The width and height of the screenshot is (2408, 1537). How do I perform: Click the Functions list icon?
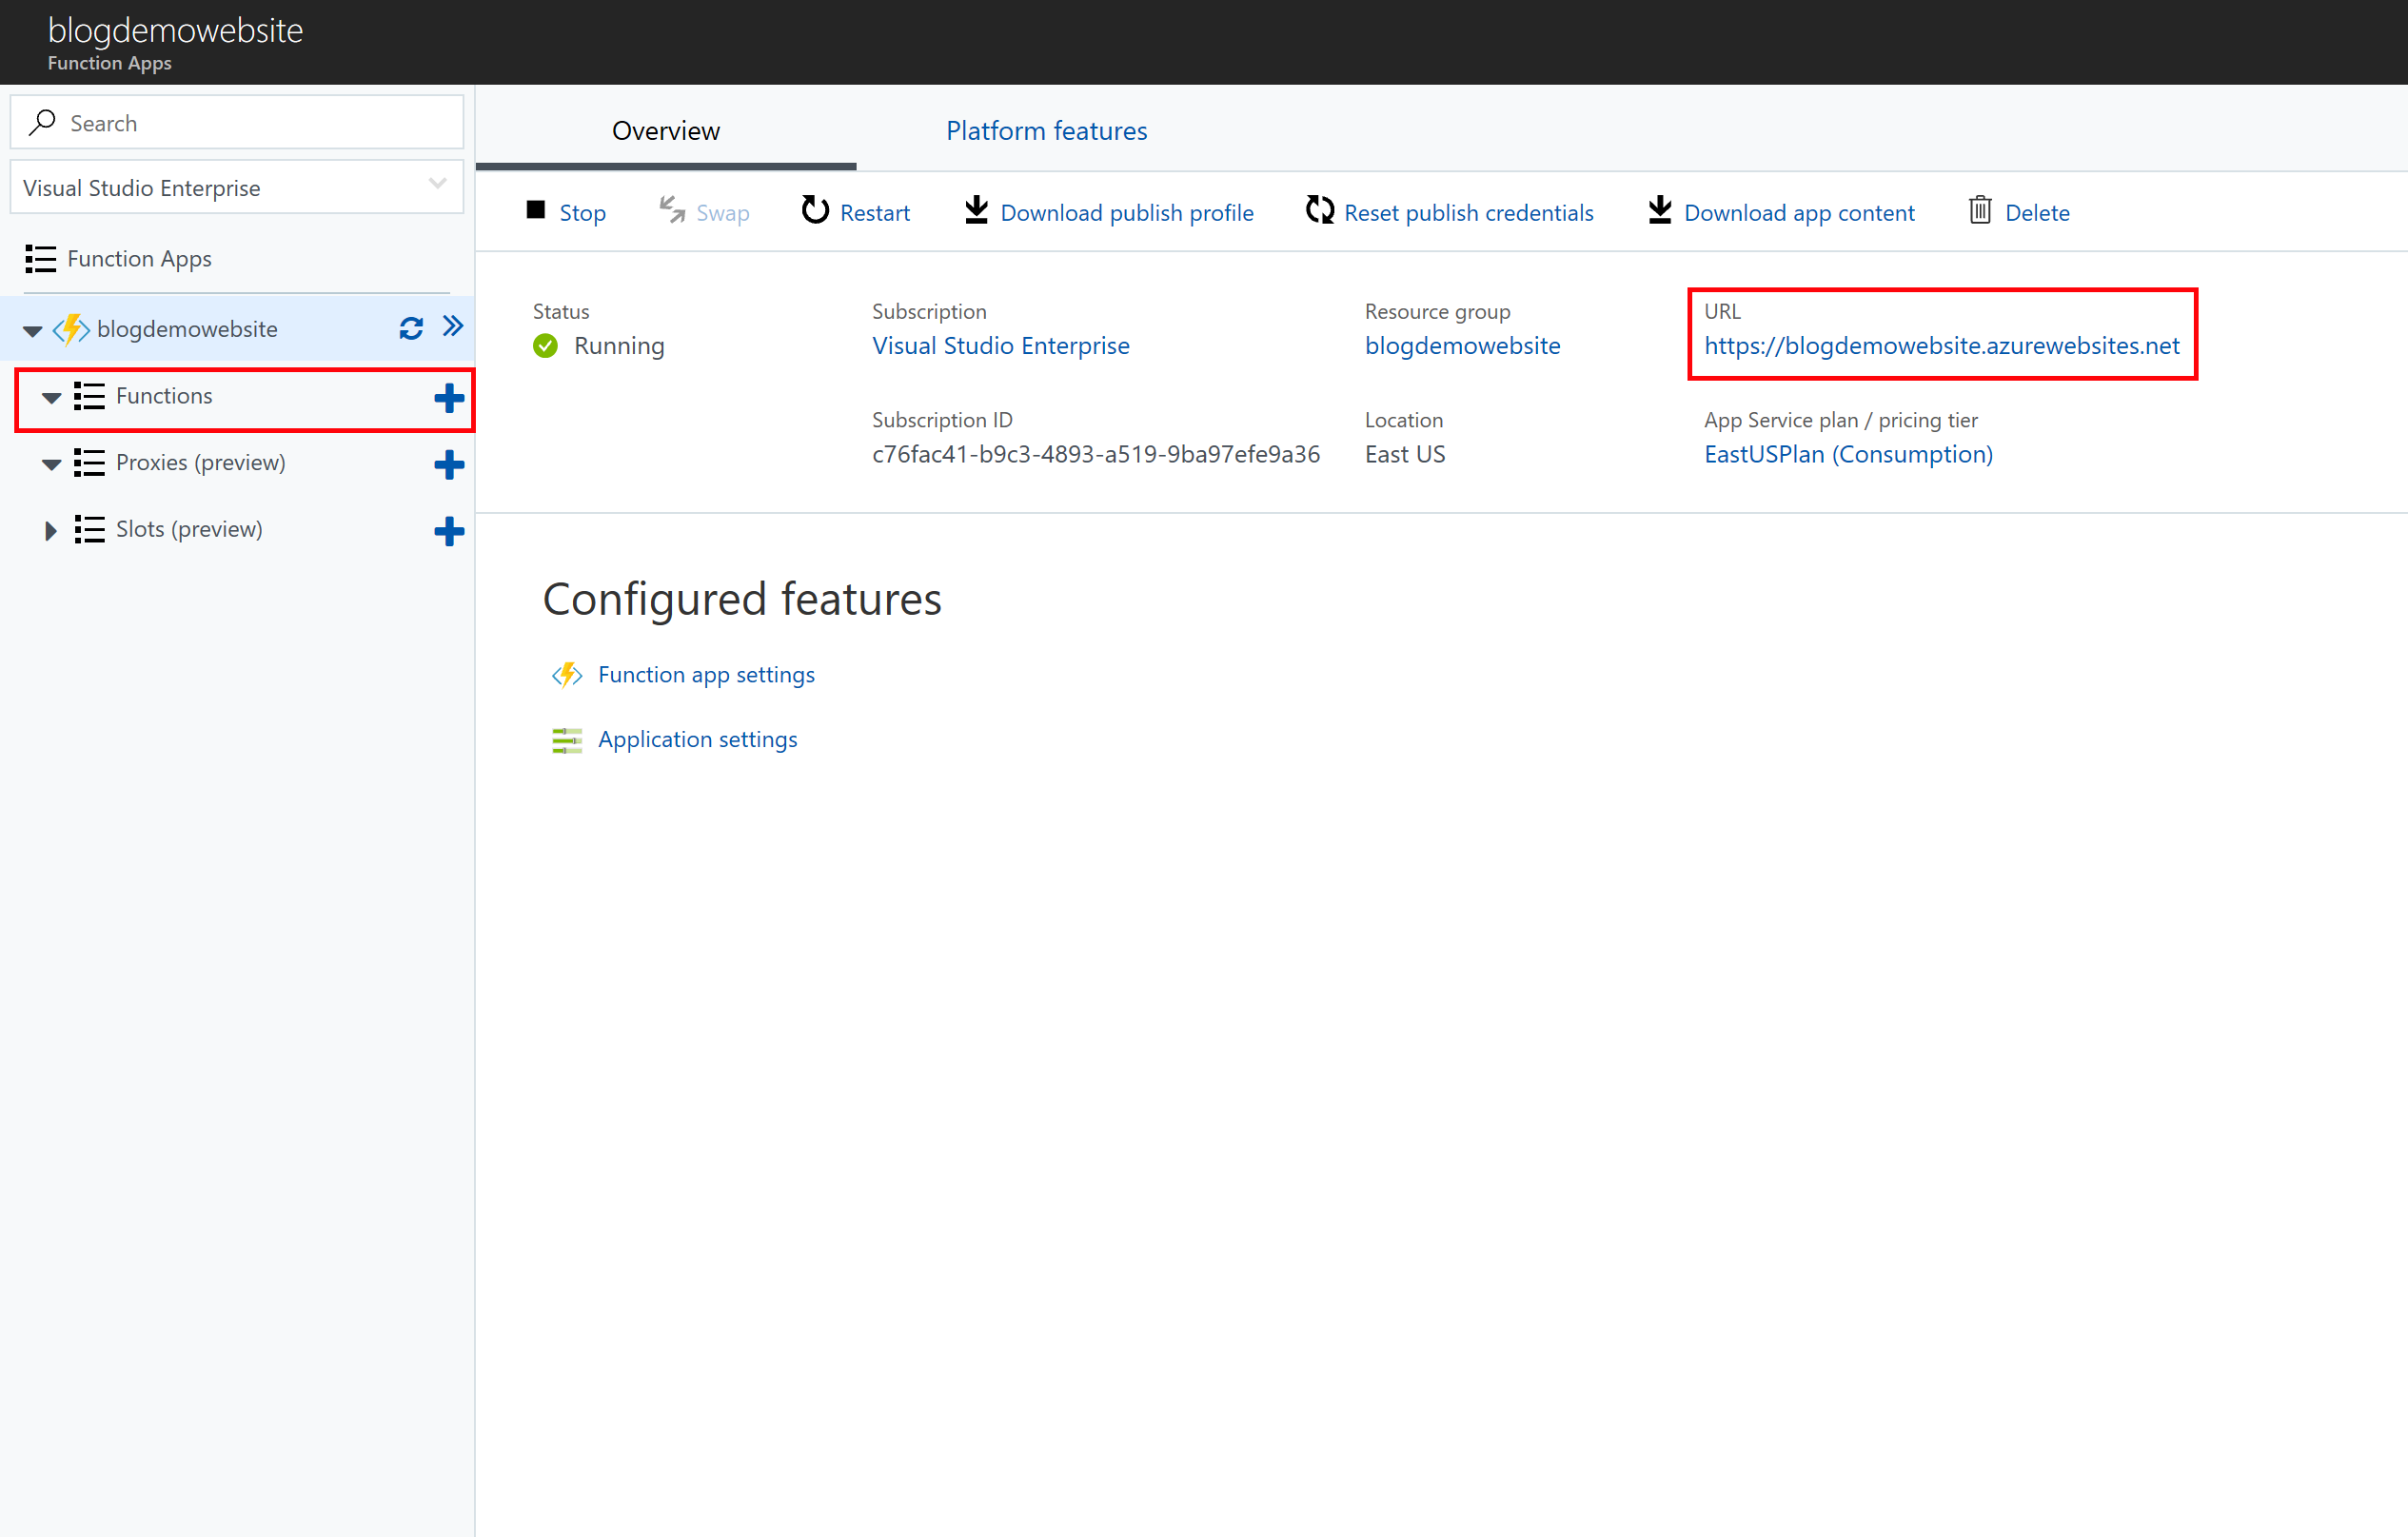(x=89, y=396)
